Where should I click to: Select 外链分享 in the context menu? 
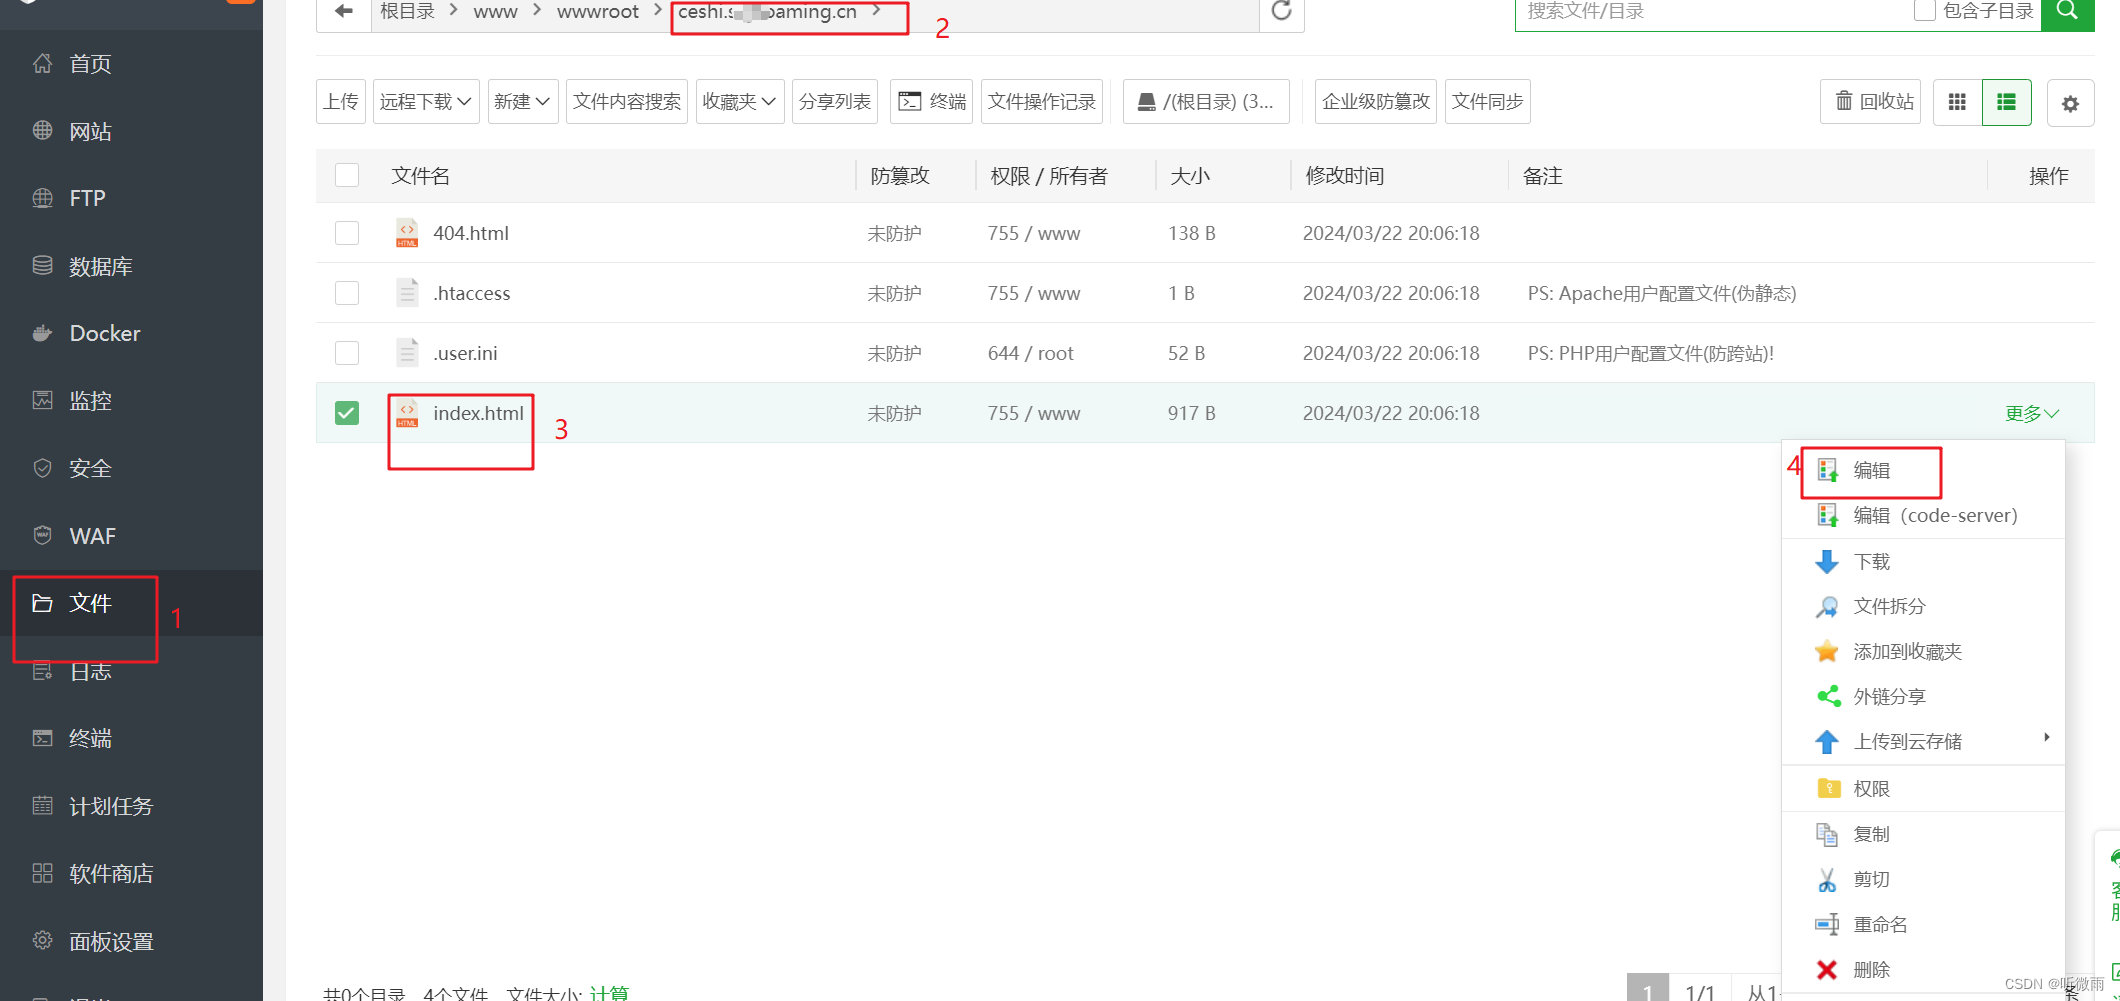(1923, 696)
